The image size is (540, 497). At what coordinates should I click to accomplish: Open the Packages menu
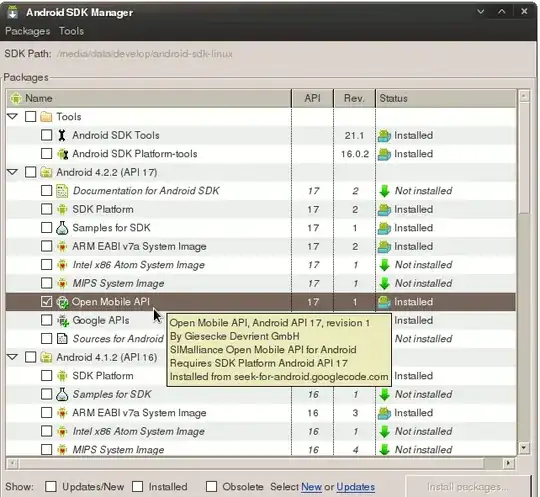[x=28, y=31]
